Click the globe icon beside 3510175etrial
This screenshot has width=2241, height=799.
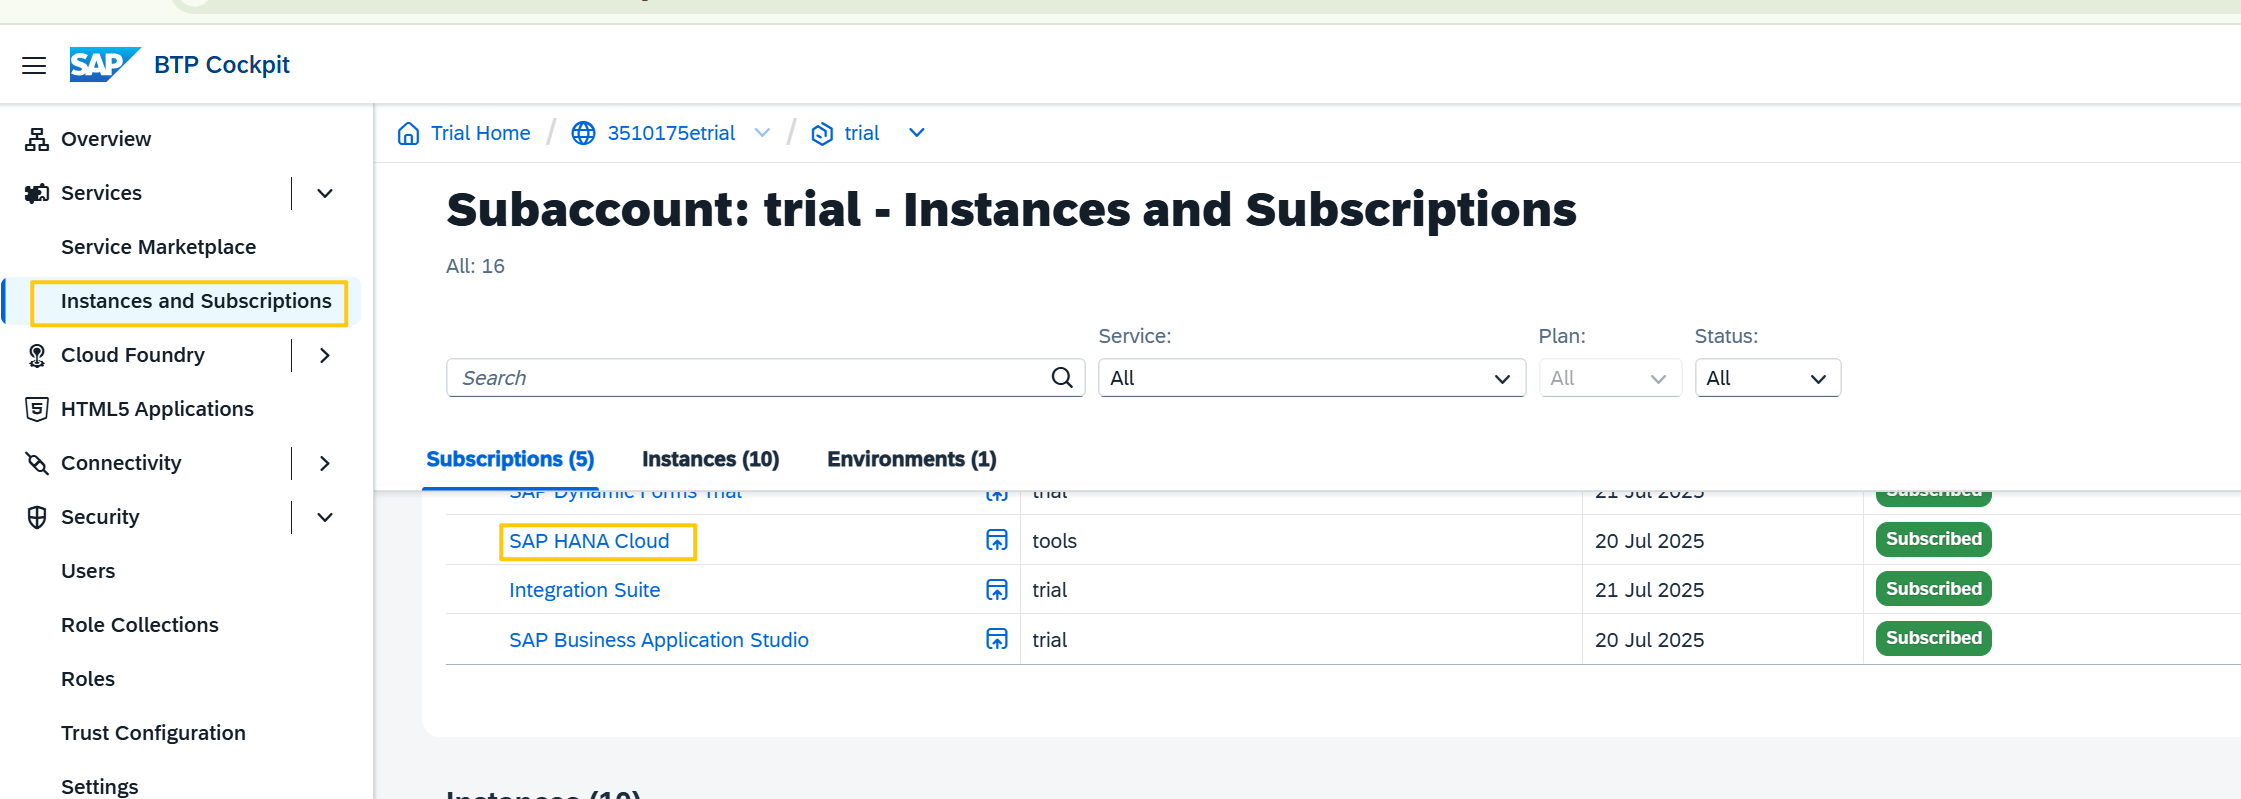point(583,133)
